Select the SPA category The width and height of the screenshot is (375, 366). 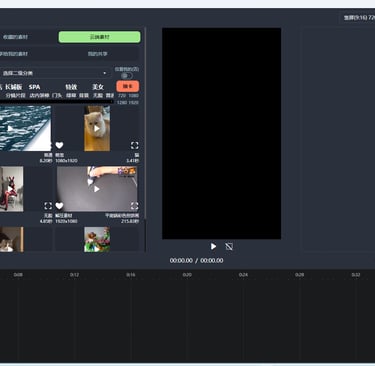click(x=34, y=87)
